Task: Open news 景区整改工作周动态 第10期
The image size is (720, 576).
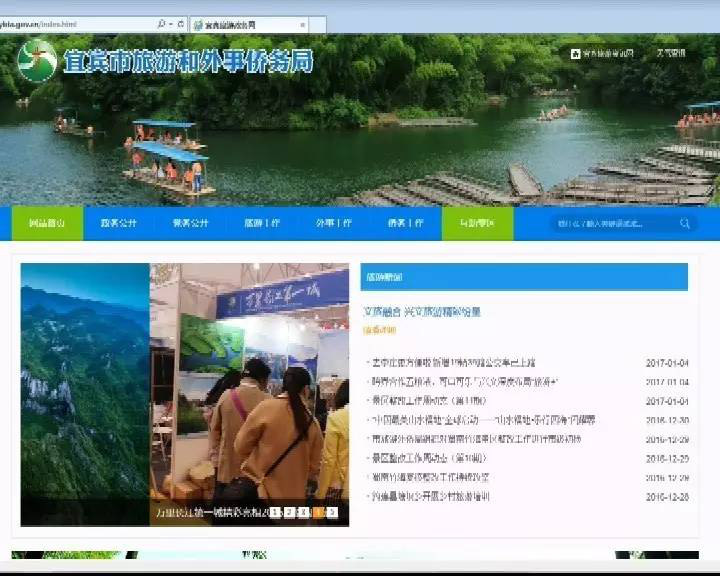Action: point(429,458)
